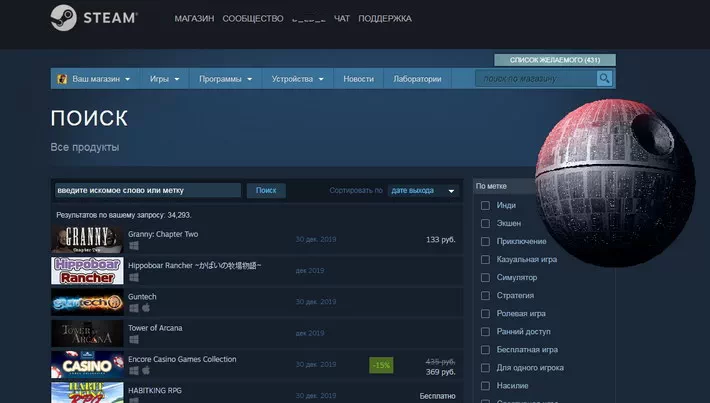
Task: Enable the Ранний доступ checkbox
Action: point(485,332)
